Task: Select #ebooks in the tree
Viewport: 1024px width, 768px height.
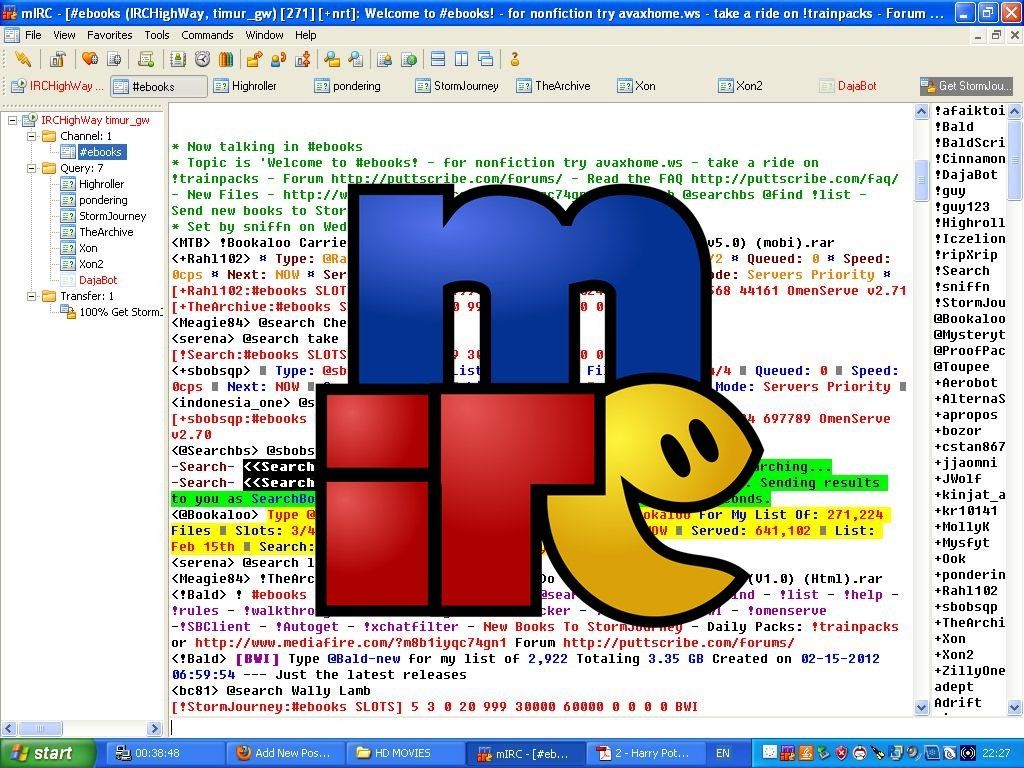Action: 100,152
